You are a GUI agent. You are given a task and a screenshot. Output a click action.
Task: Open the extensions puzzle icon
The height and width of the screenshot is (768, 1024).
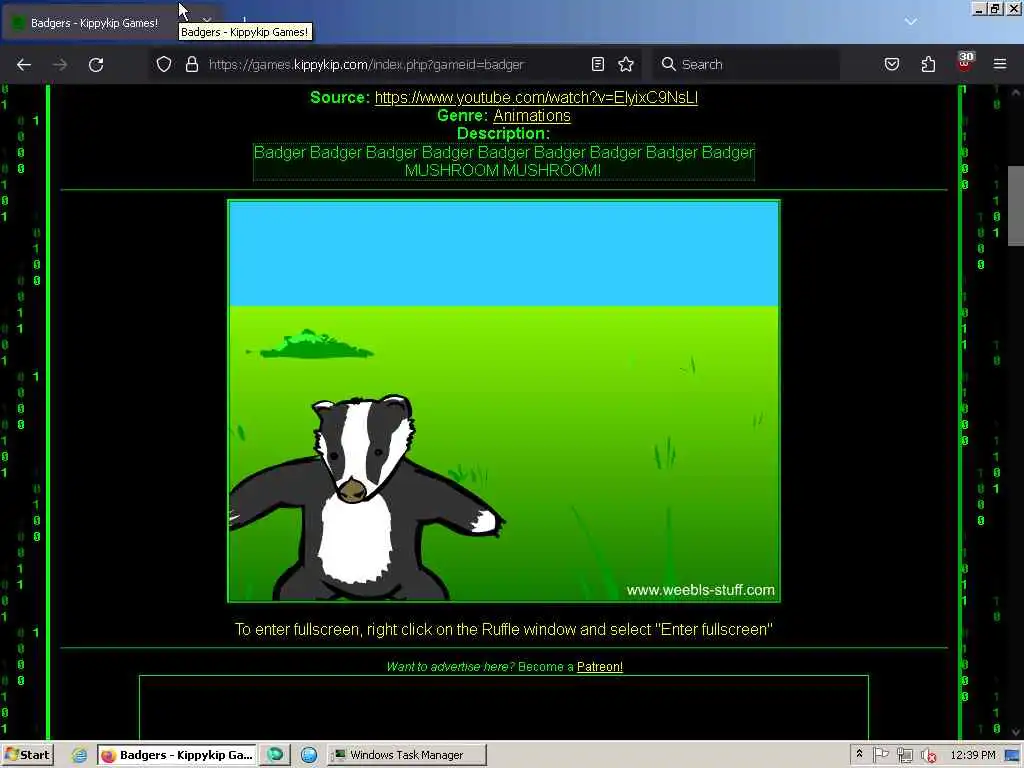(928, 64)
